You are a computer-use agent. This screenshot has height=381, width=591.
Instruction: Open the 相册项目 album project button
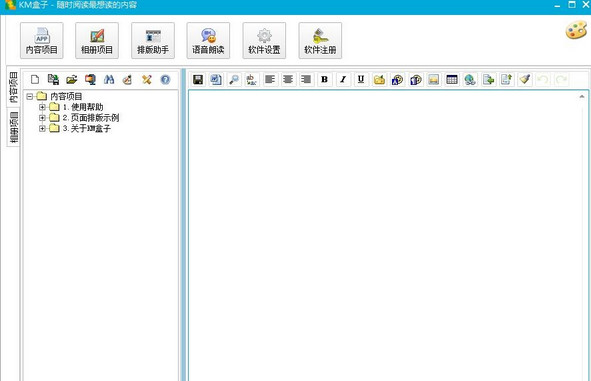coord(97,40)
